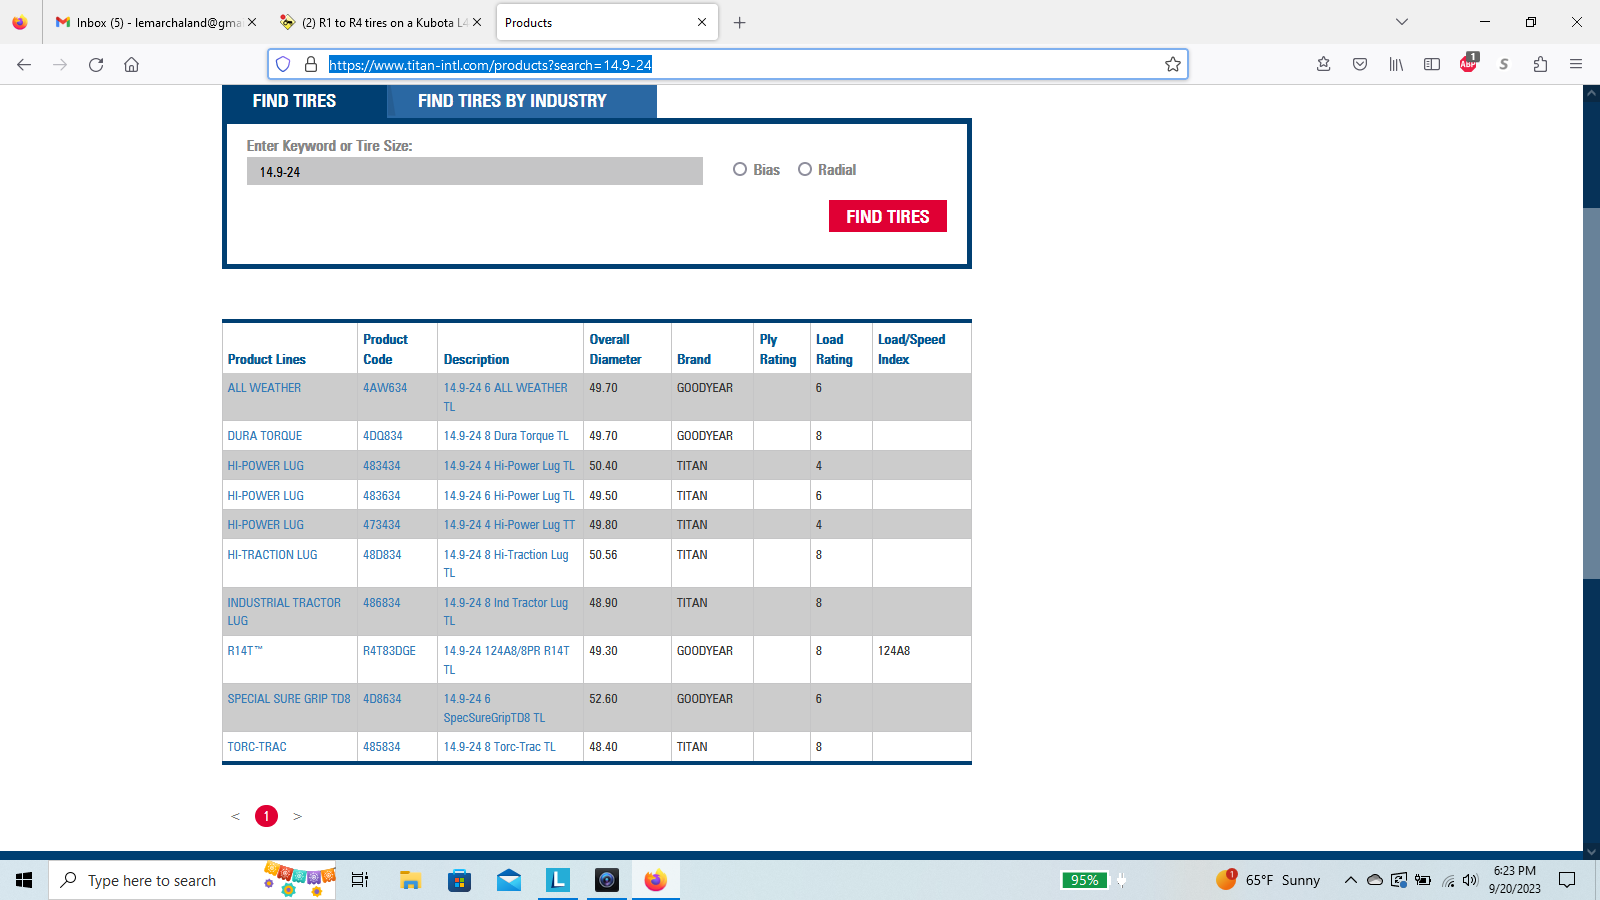1600x900 pixels.
Task: Open volume control in tray
Action: pos(1470,880)
